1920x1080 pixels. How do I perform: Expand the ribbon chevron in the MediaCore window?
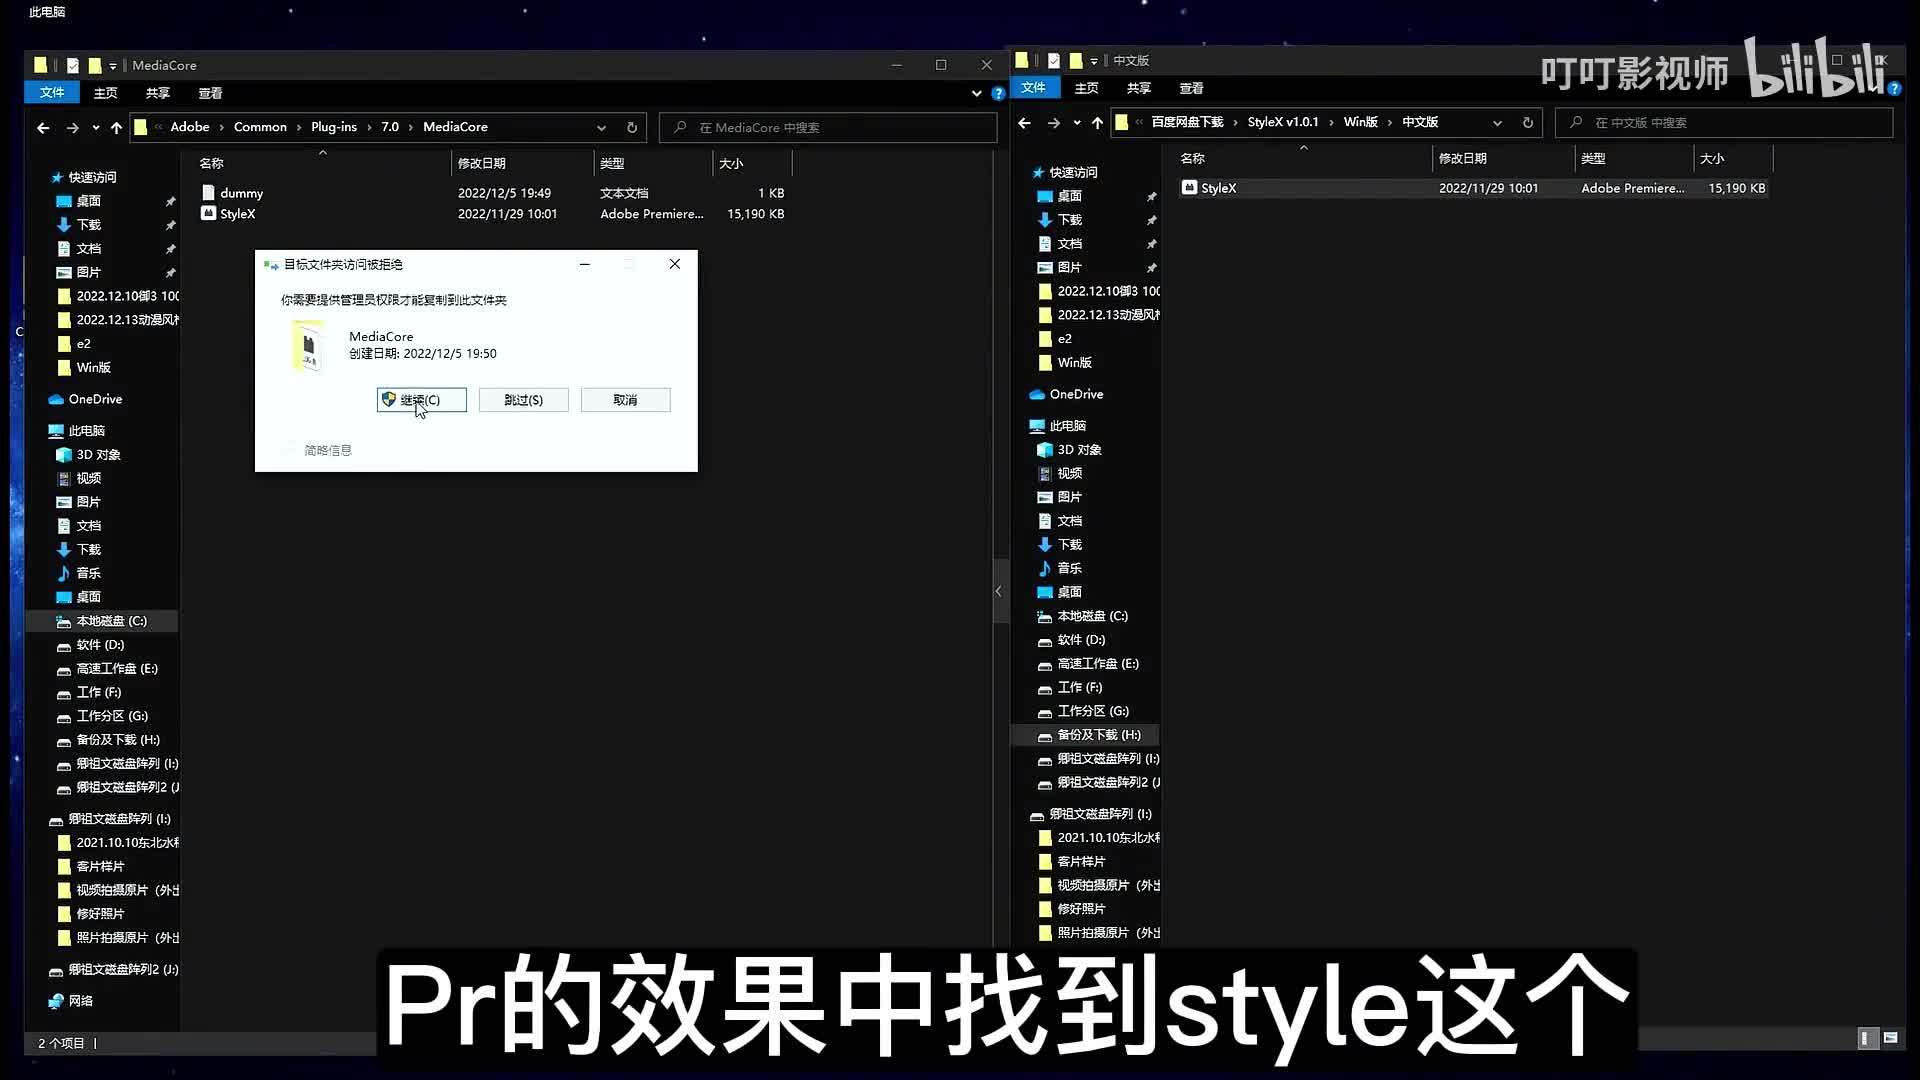coord(976,93)
